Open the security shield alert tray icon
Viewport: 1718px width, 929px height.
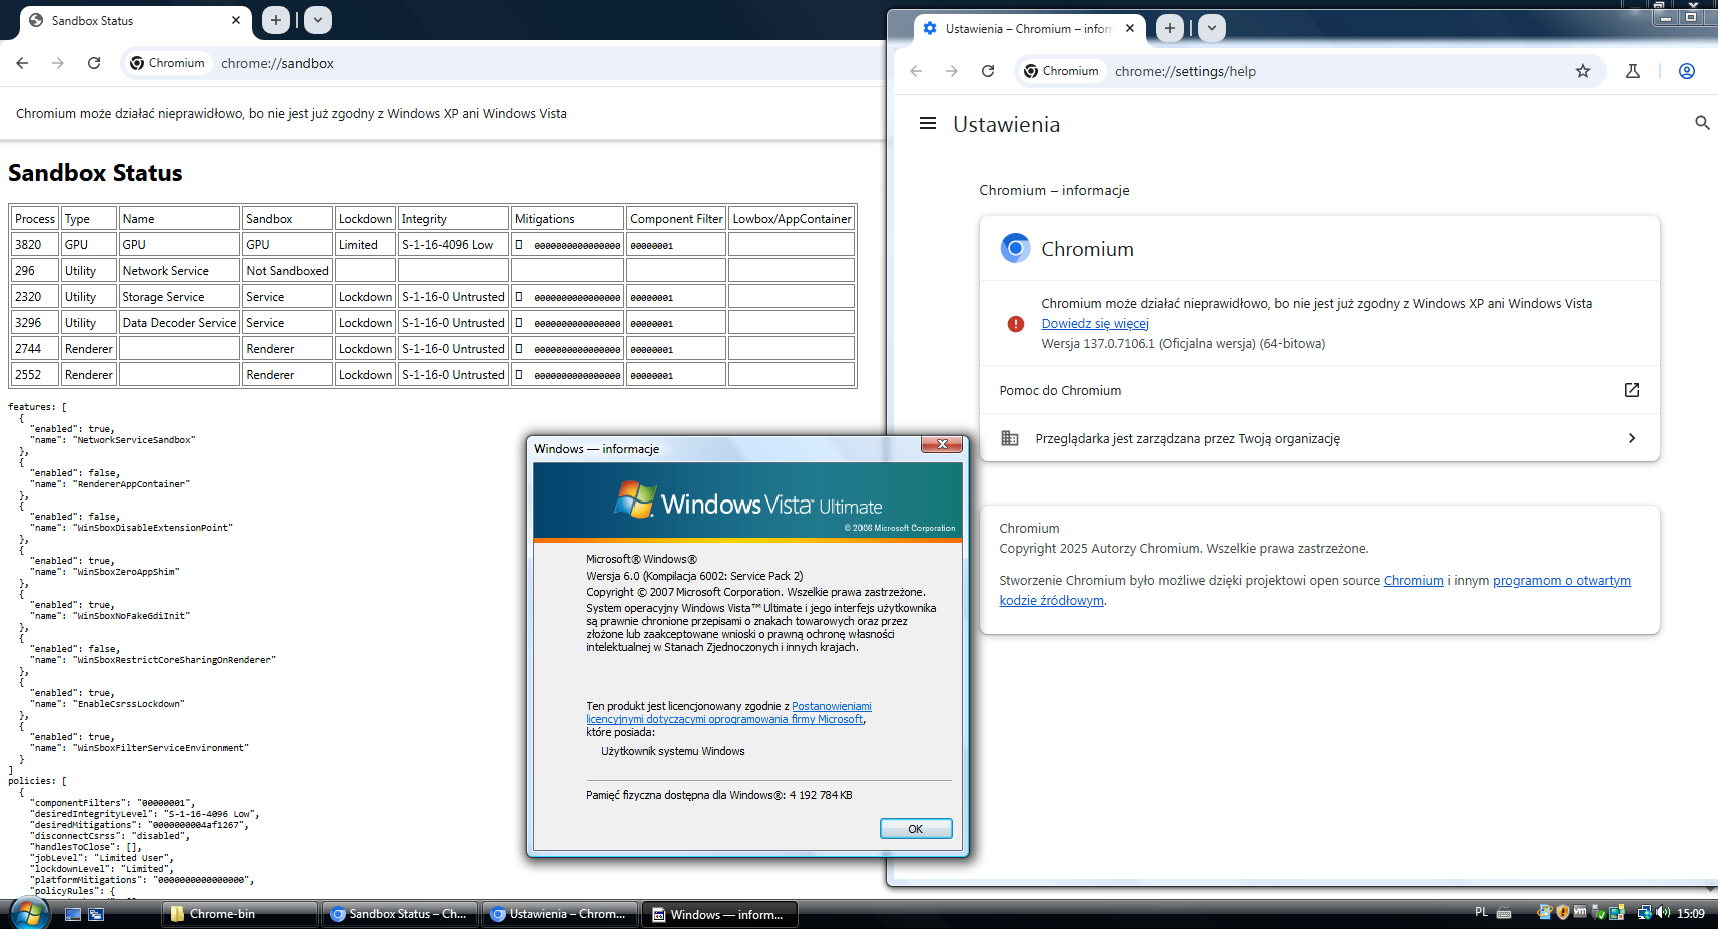pyautogui.click(x=1563, y=912)
